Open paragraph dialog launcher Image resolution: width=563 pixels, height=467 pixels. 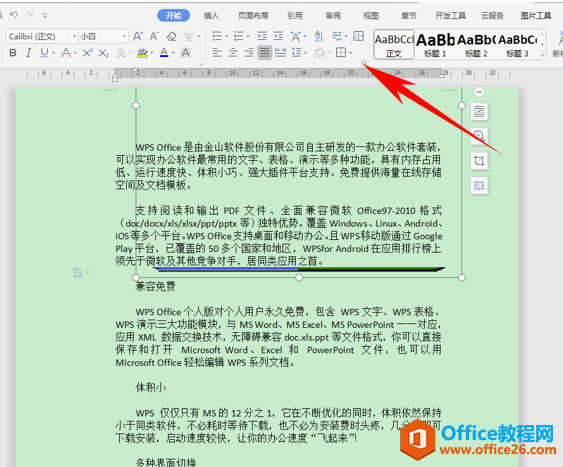point(363,64)
